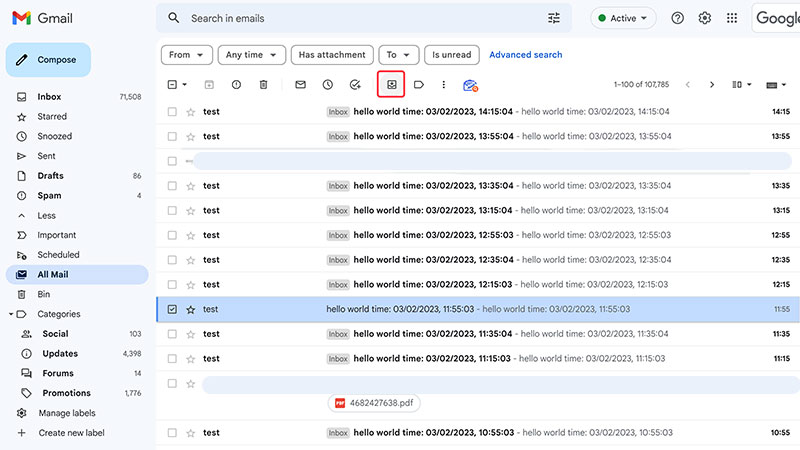Select the 11:35:04 email checkbox
The width and height of the screenshot is (800, 450).
(172, 334)
